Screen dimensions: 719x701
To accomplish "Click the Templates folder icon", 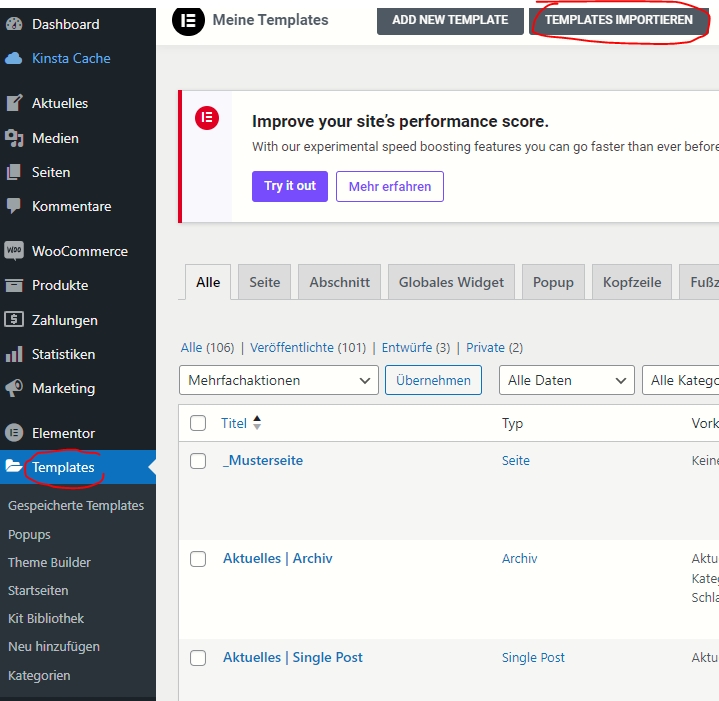I will (x=14, y=467).
